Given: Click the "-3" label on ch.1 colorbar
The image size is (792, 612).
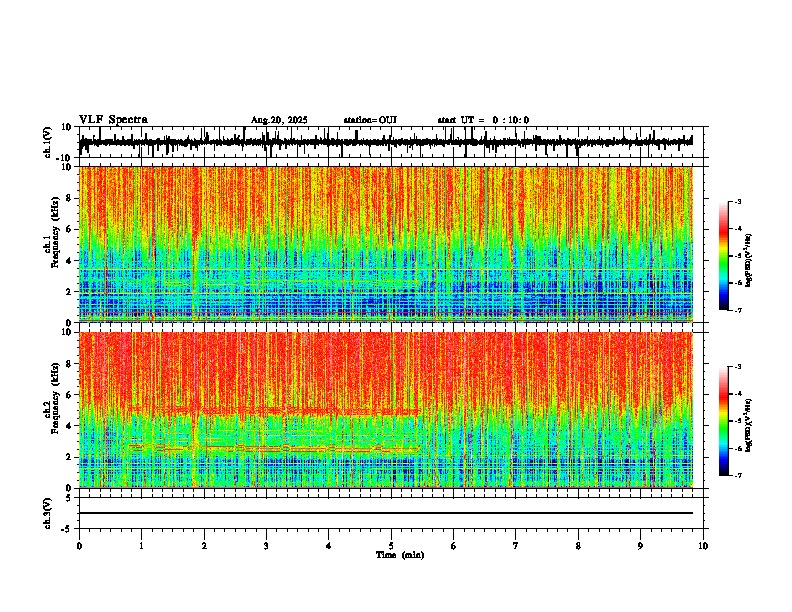Looking at the screenshot, I should click(737, 201).
